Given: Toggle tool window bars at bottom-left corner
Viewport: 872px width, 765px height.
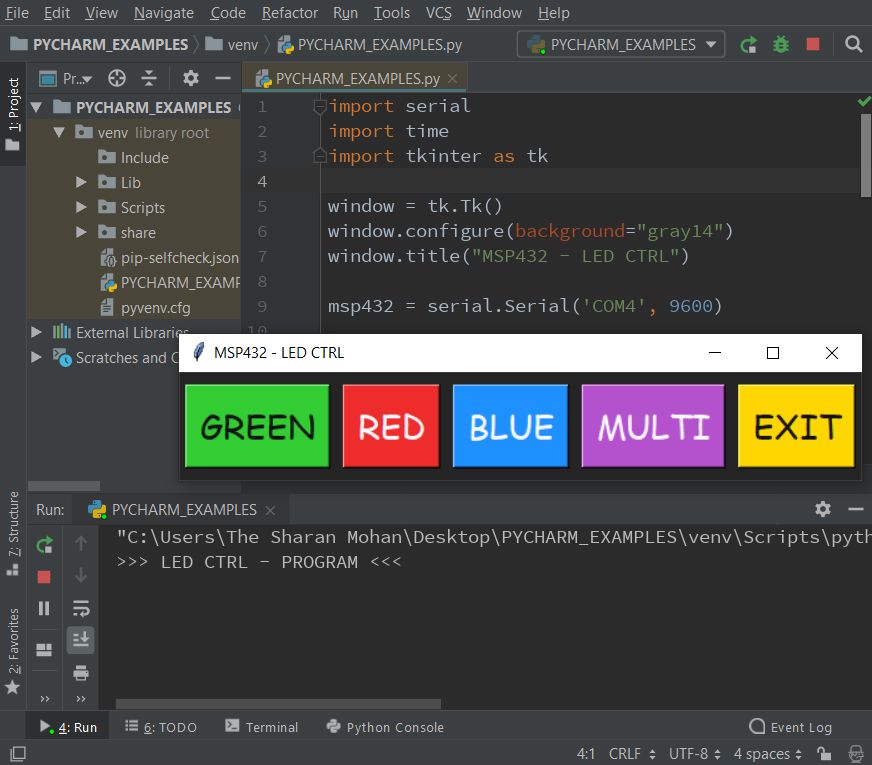Looking at the screenshot, I should coord(18,754).
